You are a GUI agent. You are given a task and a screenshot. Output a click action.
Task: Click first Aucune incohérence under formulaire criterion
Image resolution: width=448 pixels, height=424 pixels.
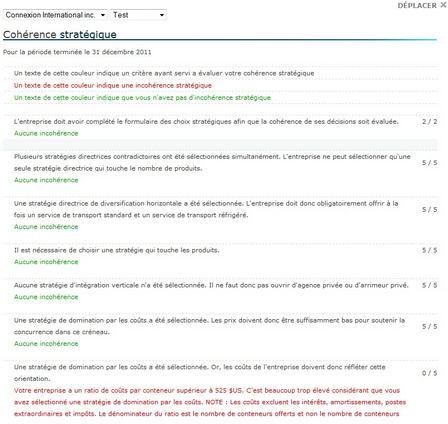coord(46,133)
